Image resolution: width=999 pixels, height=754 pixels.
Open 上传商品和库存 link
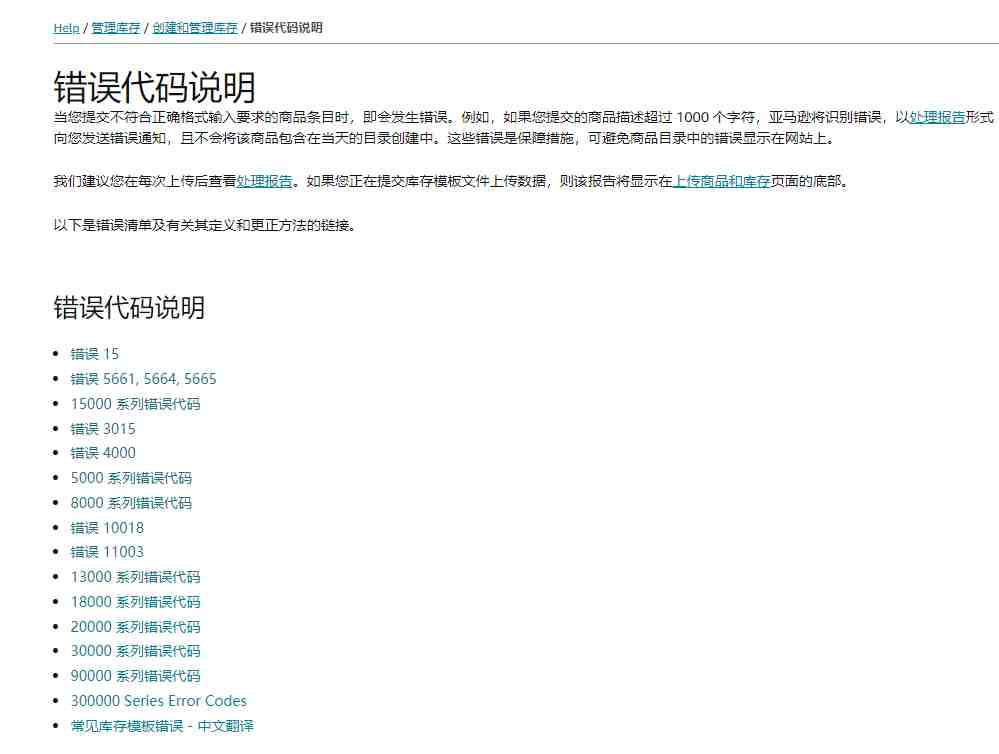click(722, 181)
